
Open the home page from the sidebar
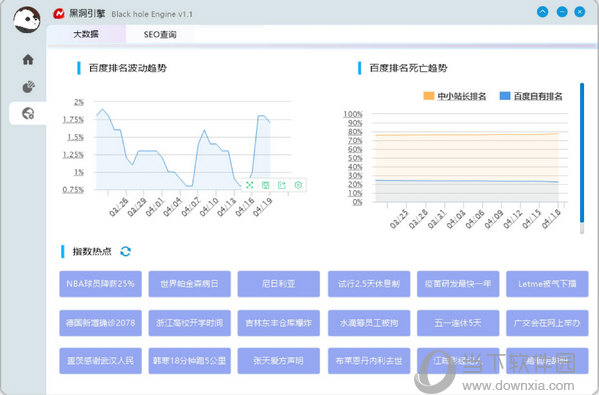coord(28,60)
